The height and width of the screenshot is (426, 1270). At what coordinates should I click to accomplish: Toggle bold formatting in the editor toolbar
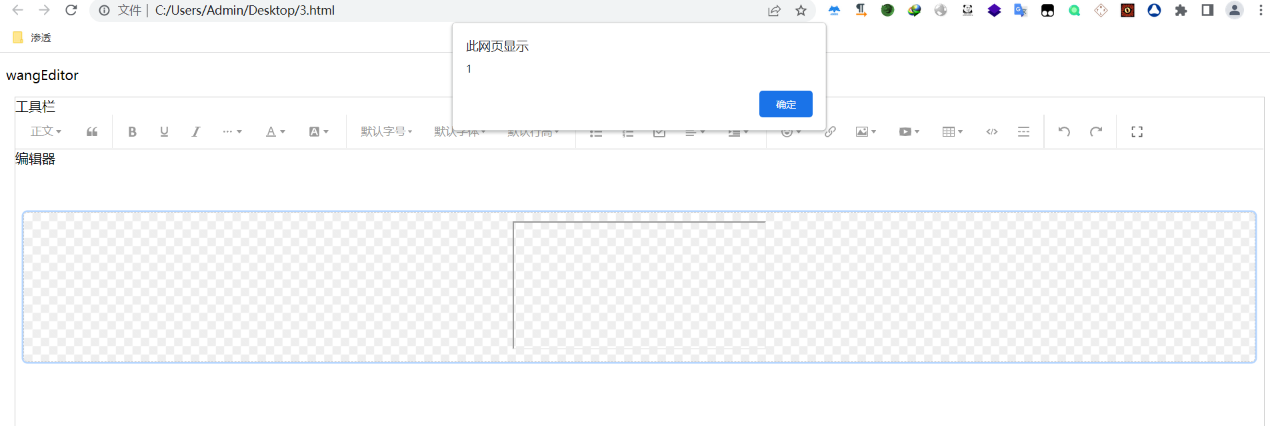(x=132, y=131)
